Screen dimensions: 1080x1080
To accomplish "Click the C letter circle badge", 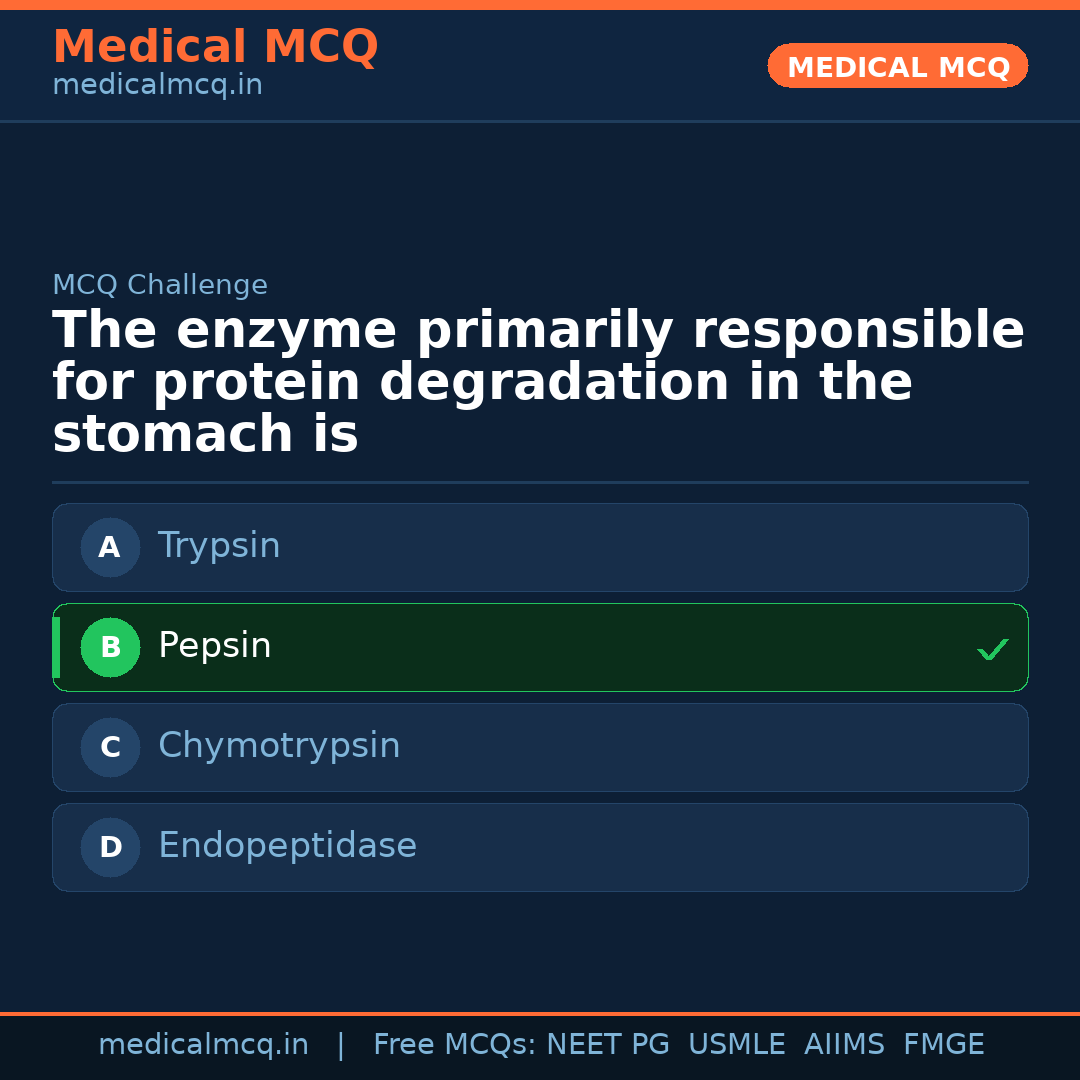I will 110,747.
